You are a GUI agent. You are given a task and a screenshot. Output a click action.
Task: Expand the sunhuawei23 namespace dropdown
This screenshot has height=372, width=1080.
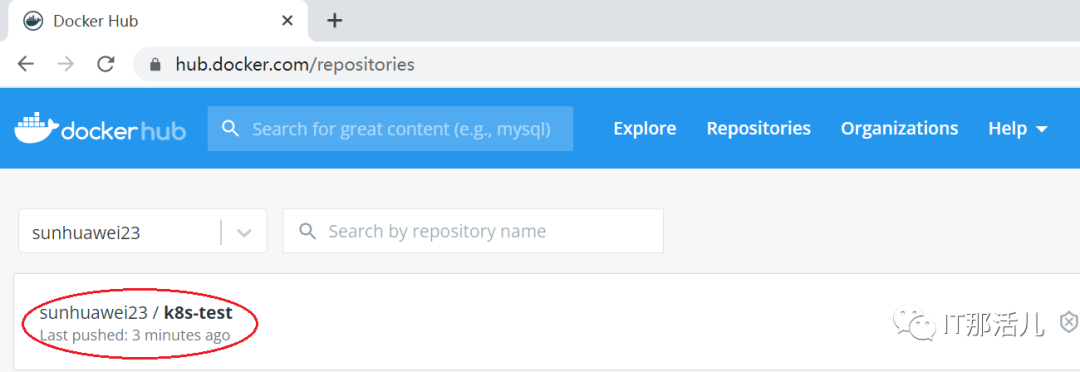143,231
